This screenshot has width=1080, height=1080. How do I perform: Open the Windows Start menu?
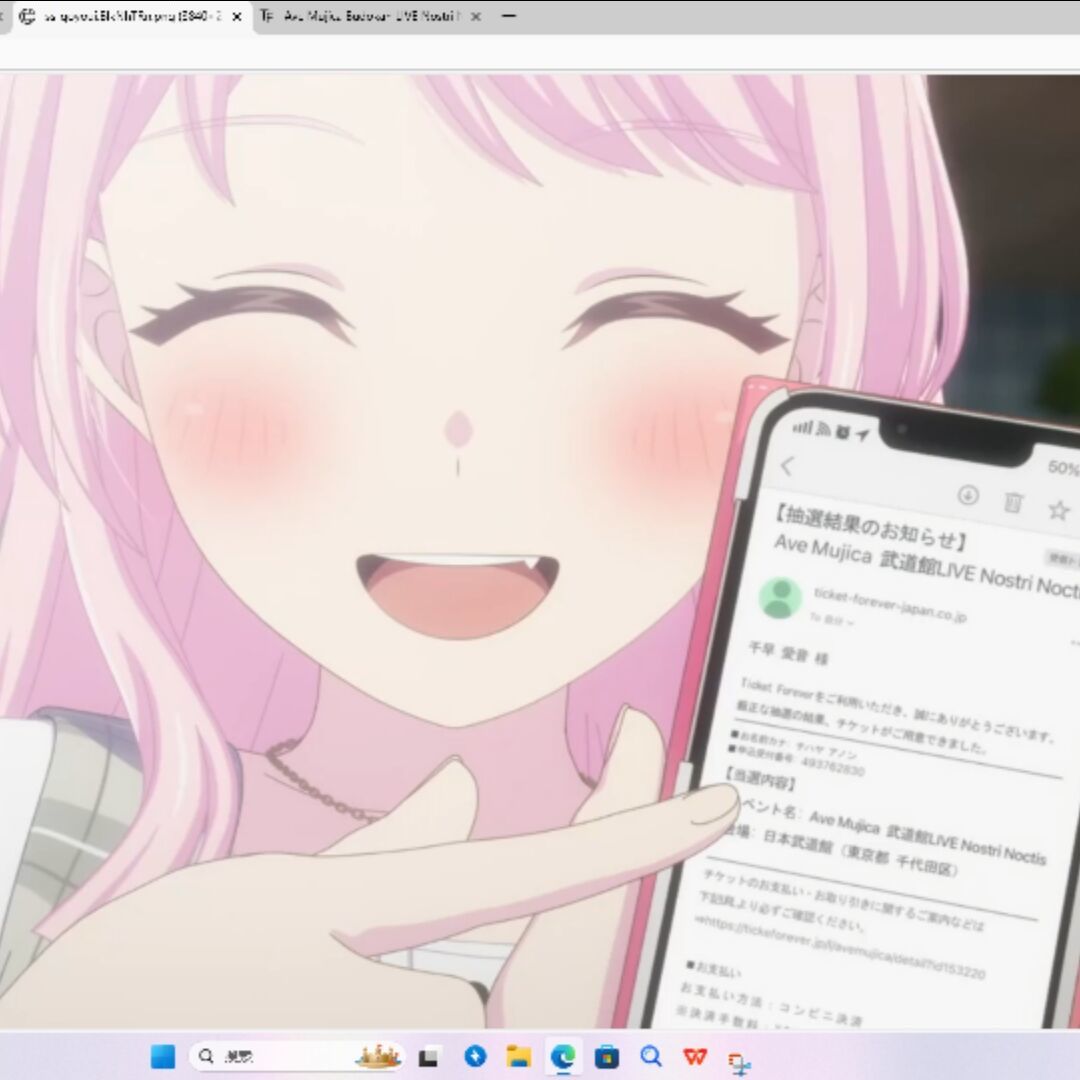[163, 1056]
